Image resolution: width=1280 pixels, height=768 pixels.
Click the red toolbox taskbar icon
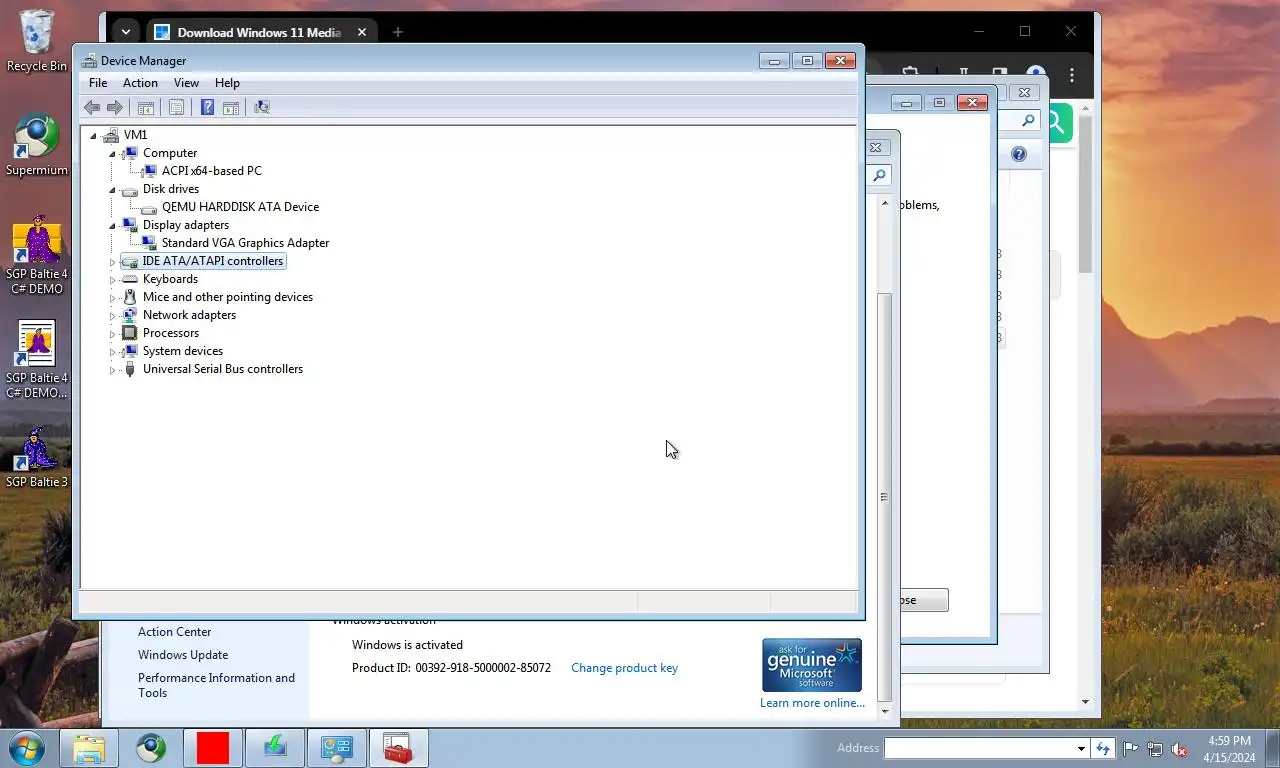(x=399, y=748)
